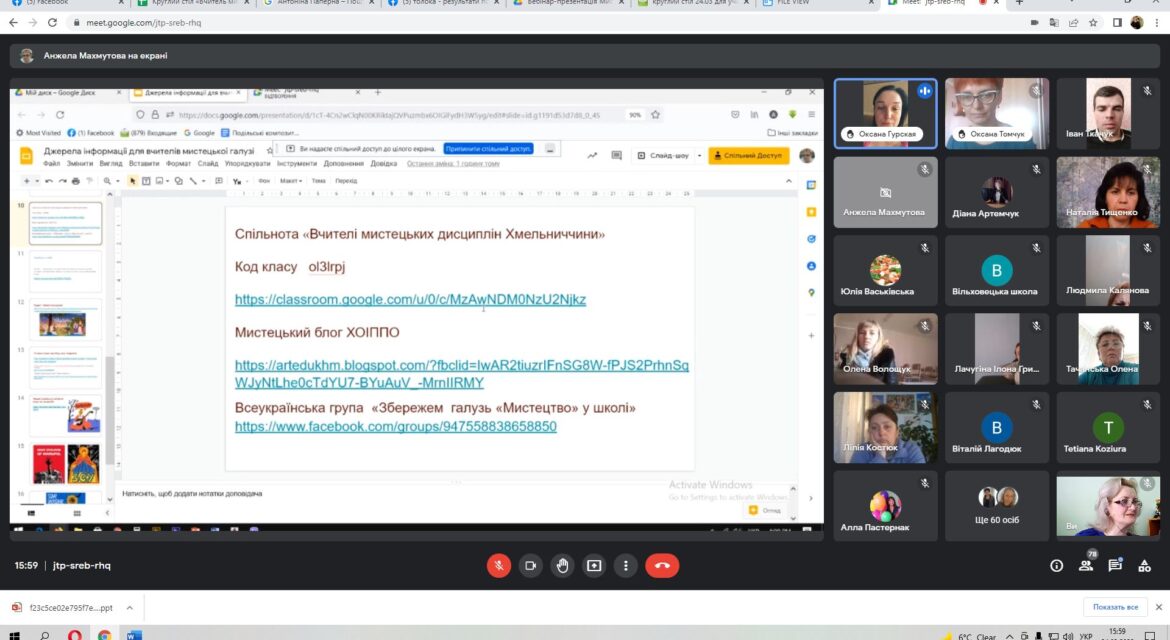Viewport: 1170px width, 640px height.
Task: Bookmark this page with star icon
Action: point(1093,22)
